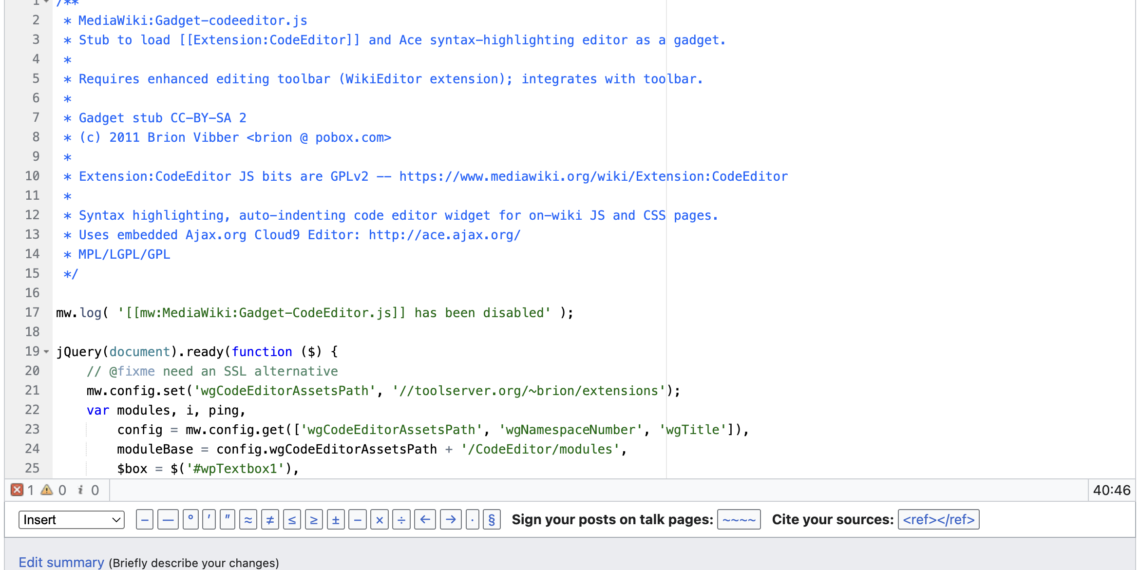The width and height of the screenshot is (1140, 570).
Task: Click the 40:46 cursor position indicator
Action: tap(1112, 490)
